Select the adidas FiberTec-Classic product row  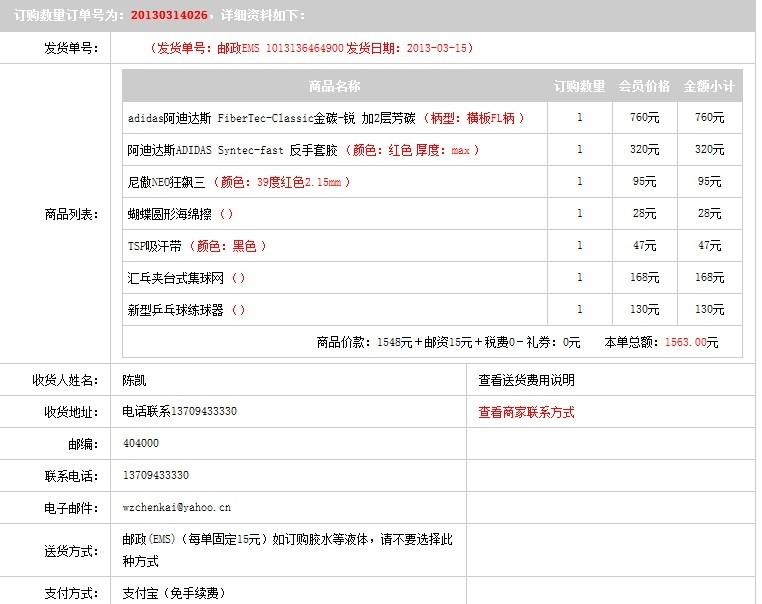[x=325, y=118]
